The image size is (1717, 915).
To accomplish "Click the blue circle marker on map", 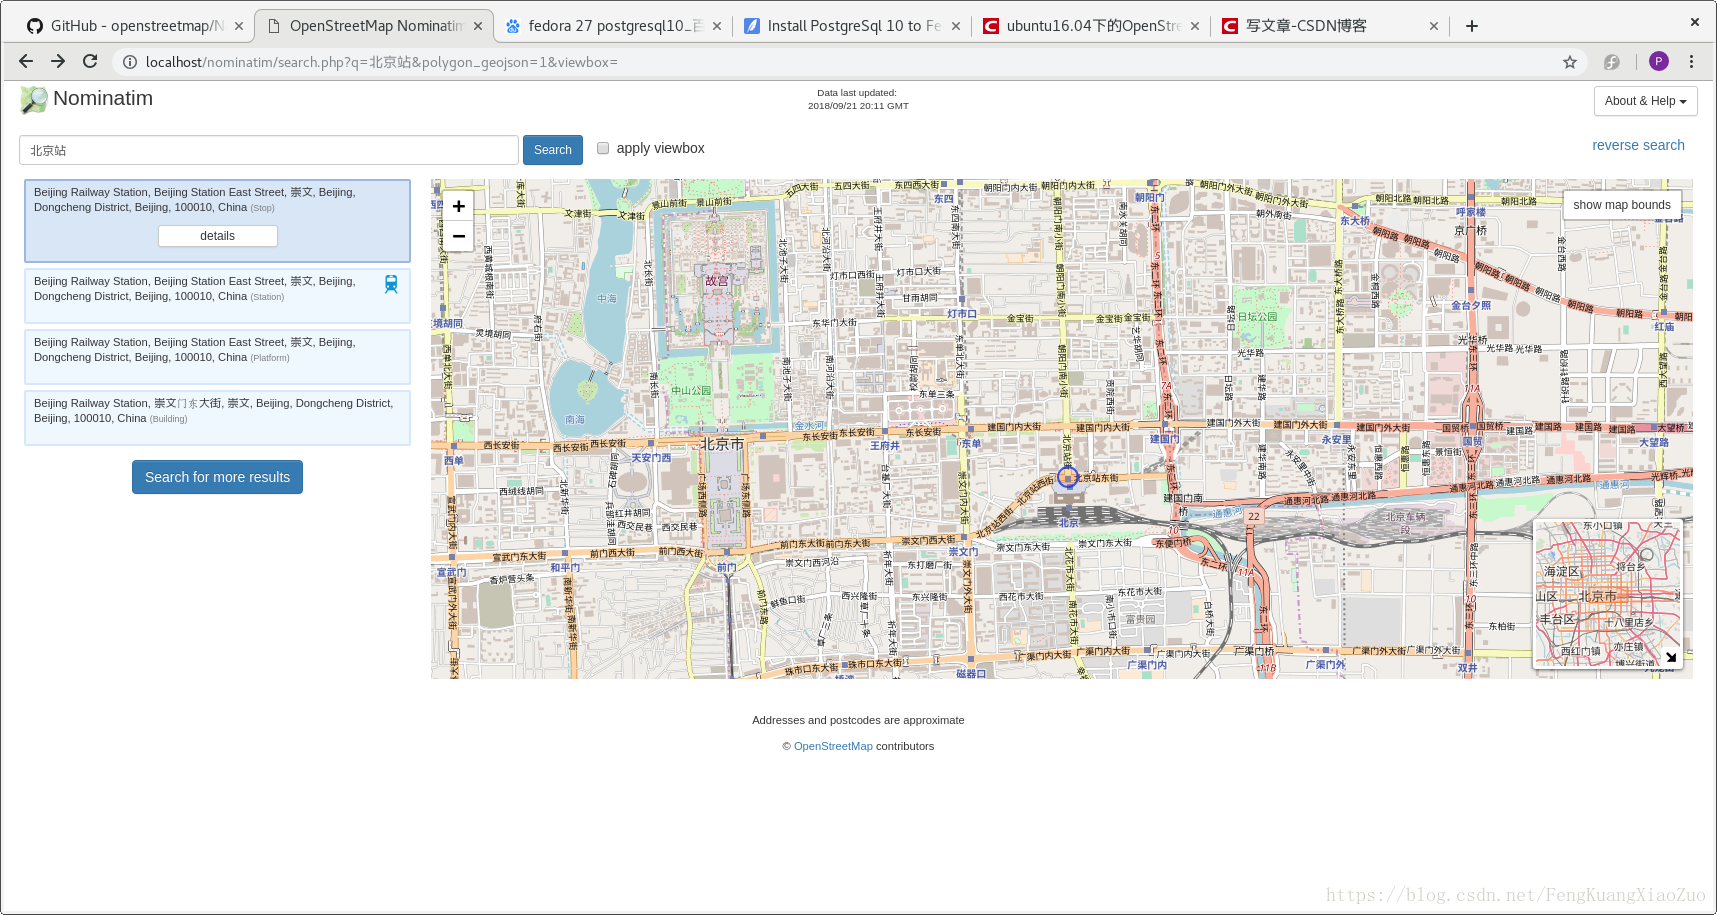I will tap(1067, 477).
